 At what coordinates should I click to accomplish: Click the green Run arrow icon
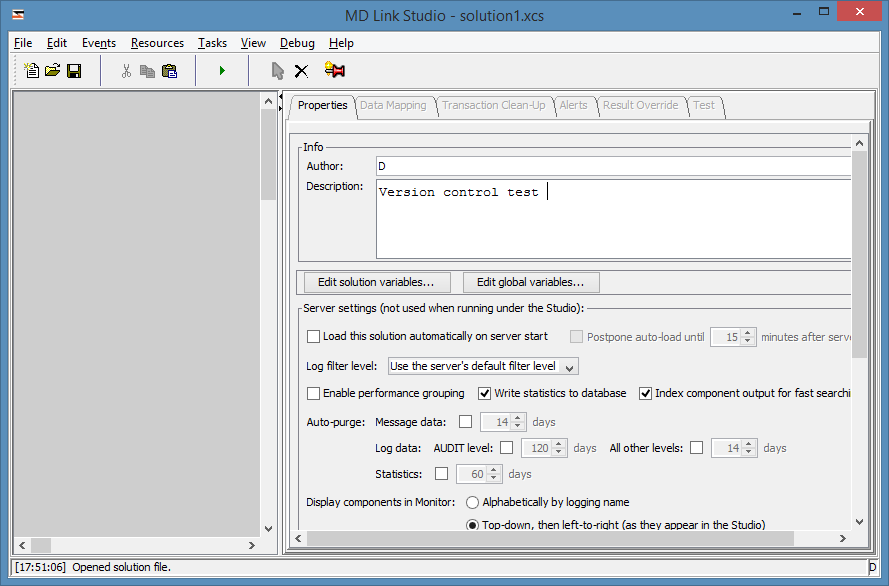pyautogui.click(x=222, y=70)
